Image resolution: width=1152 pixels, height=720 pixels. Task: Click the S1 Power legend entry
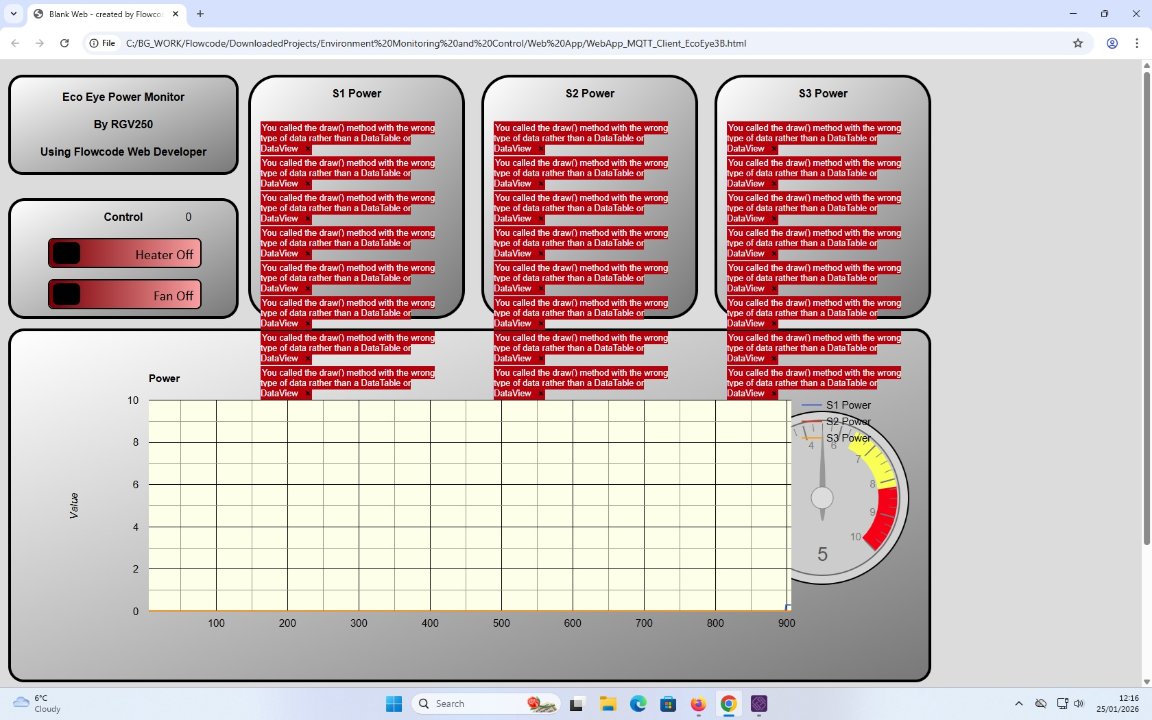[847, 405]
